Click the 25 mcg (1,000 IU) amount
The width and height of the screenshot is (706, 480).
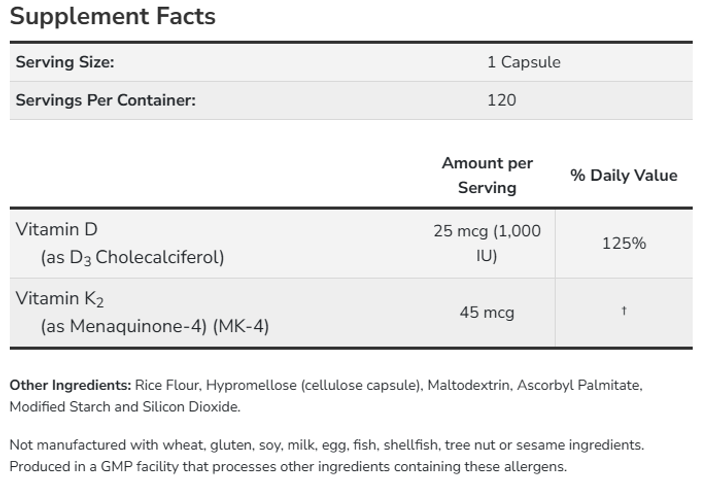click(487, 243)
